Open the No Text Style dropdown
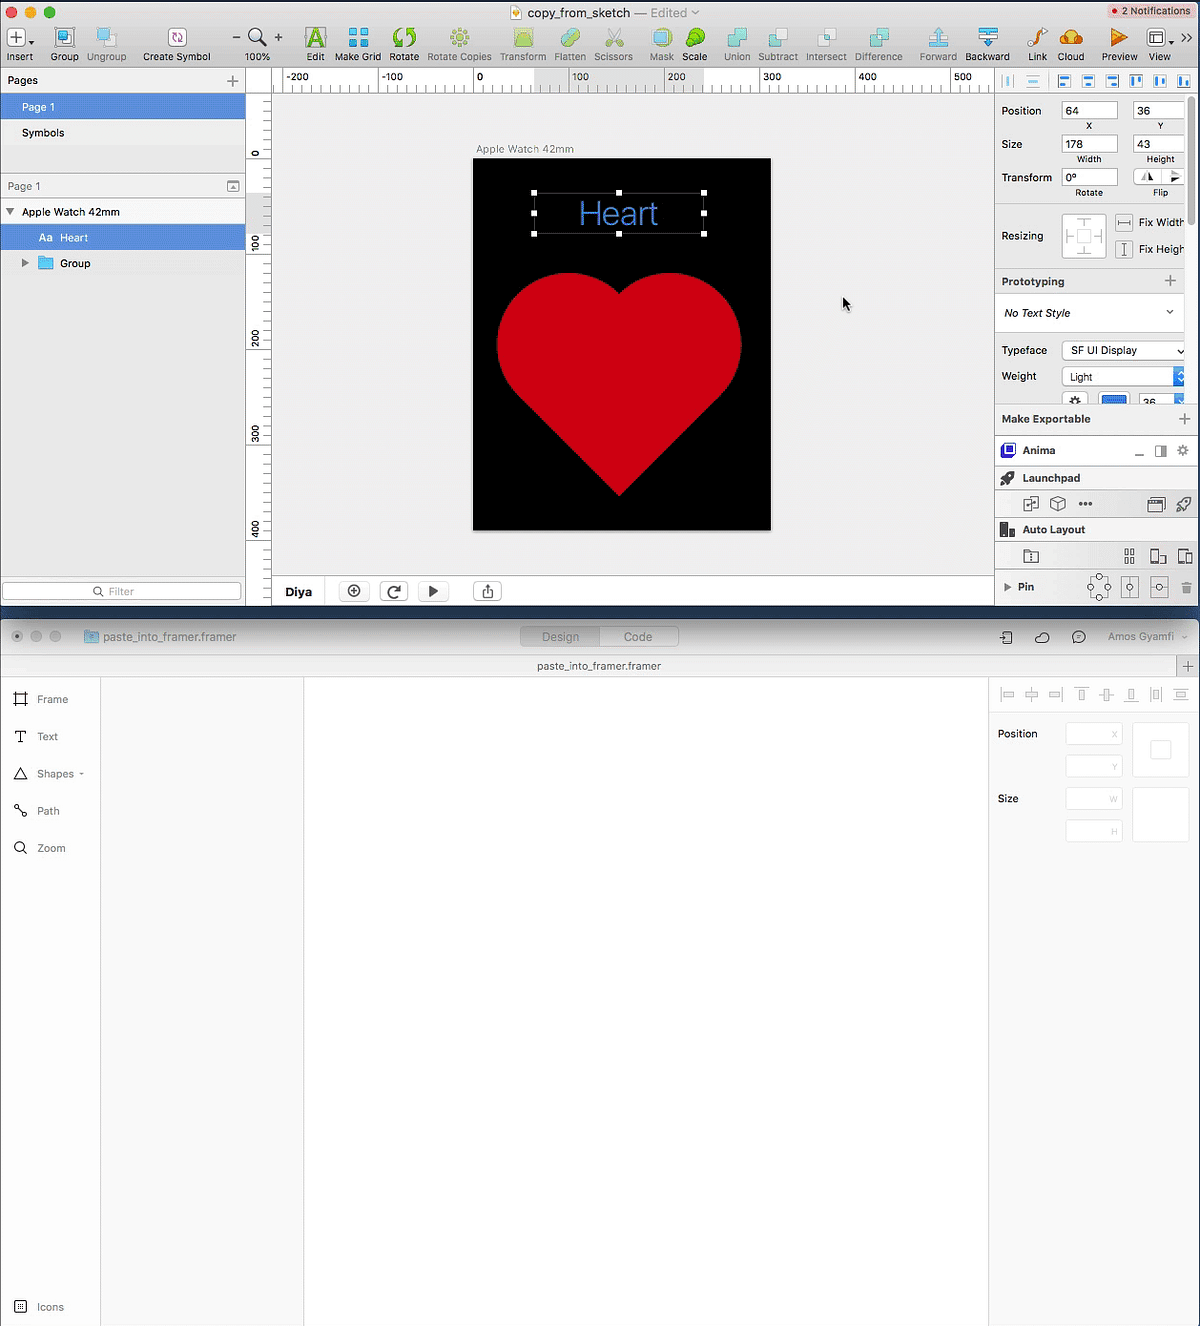Screen dimensions: 1200x1326 pyautogui.click(x=1088, y=312)
